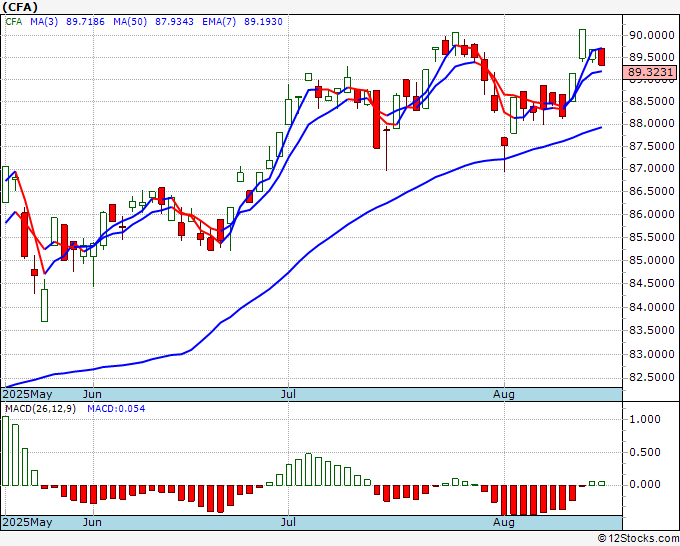The image size is (680, 546).
Task: Click the 86.0000 price axis label
Action: click(652, 214)
